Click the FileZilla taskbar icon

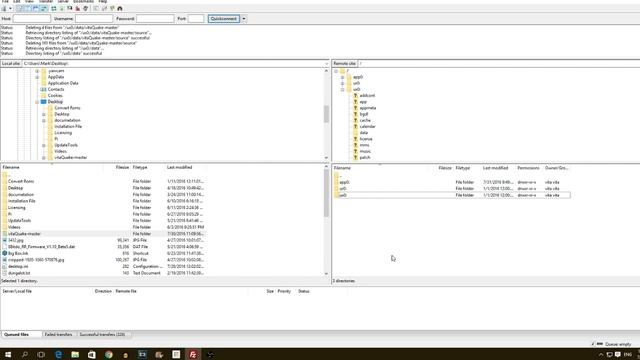click(x=193, y=354)
